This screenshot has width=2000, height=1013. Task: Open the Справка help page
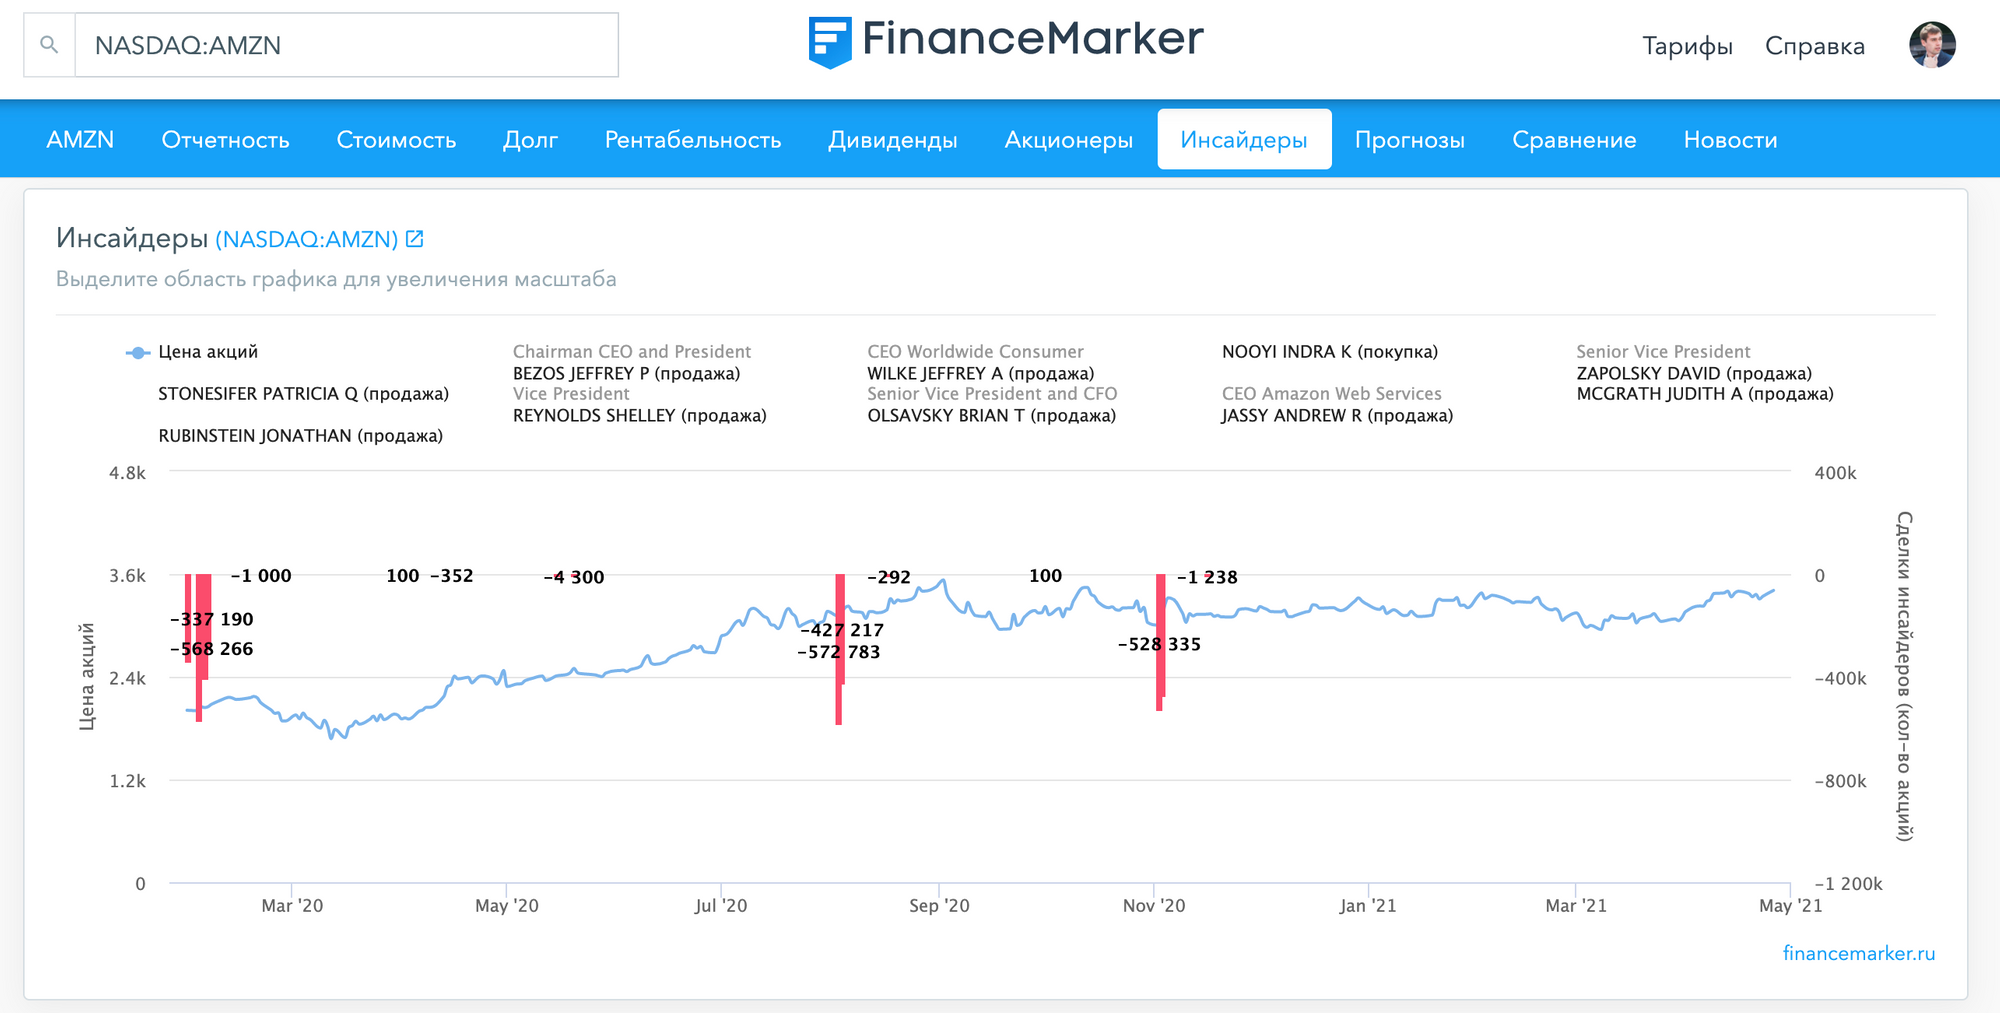(x=1814, y=46)
